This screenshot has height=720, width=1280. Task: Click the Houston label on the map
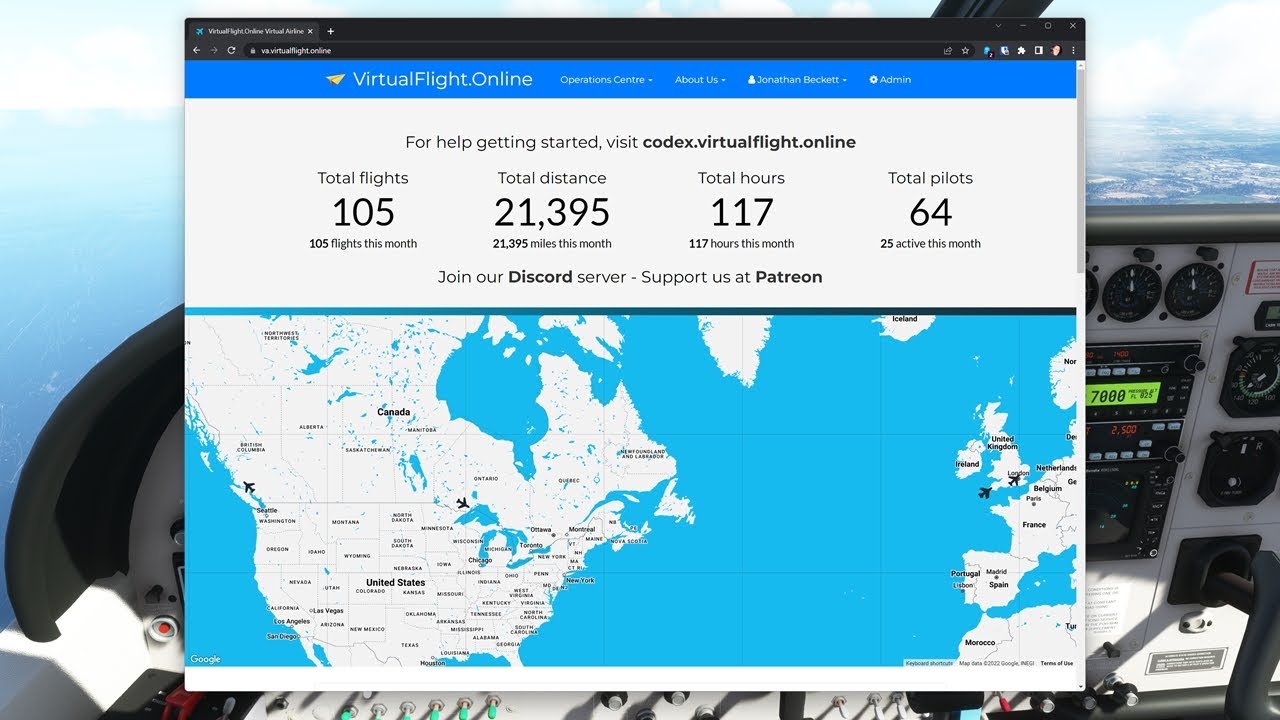(x=433, y=663)
